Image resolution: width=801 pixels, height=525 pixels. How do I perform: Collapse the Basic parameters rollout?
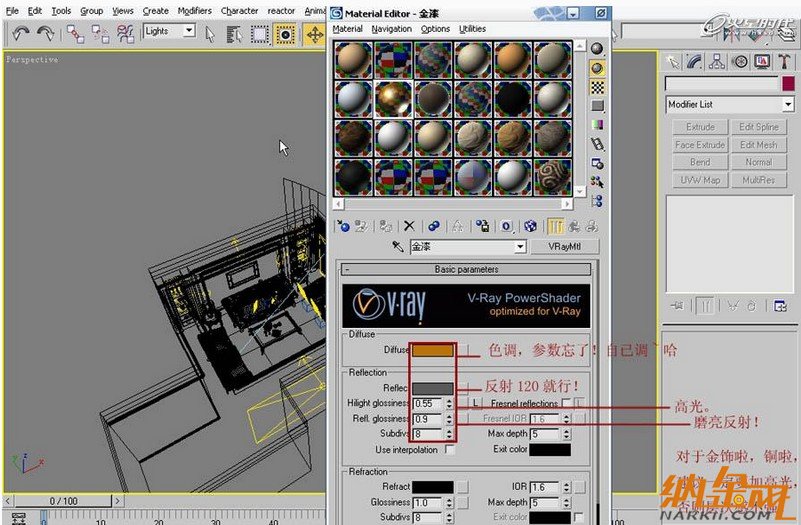point(466,269)
